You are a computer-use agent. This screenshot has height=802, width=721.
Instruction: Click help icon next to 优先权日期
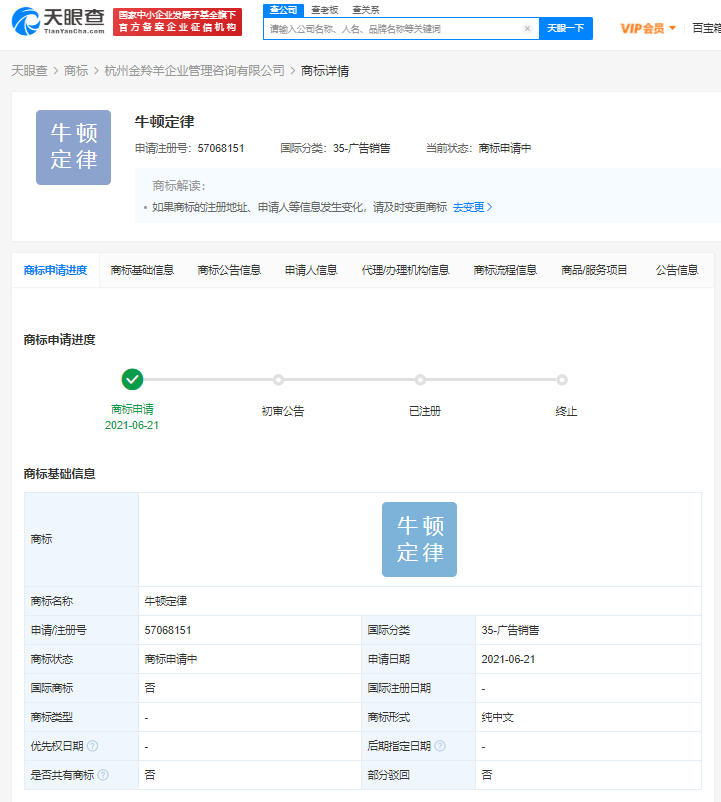(x=92, y=746)
